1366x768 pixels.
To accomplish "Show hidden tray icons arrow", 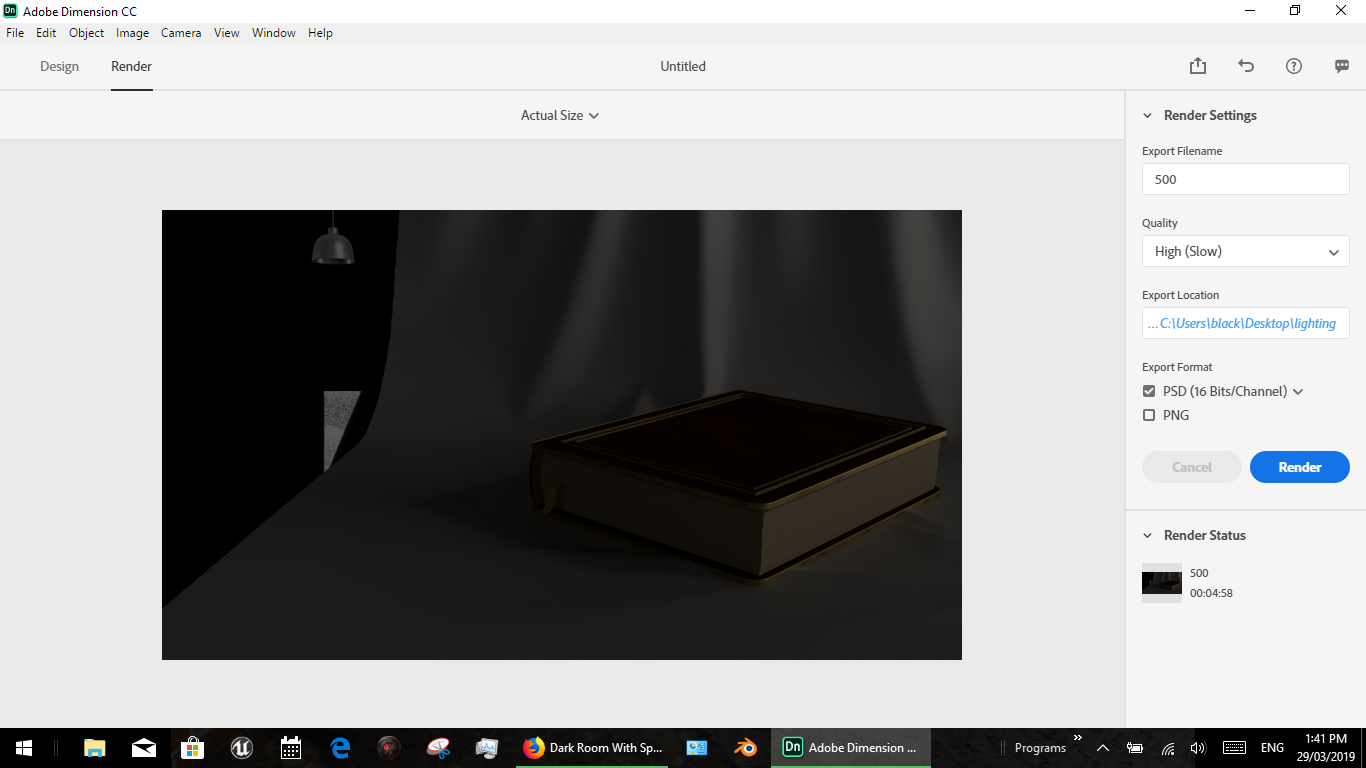I will pos(1103,747).
